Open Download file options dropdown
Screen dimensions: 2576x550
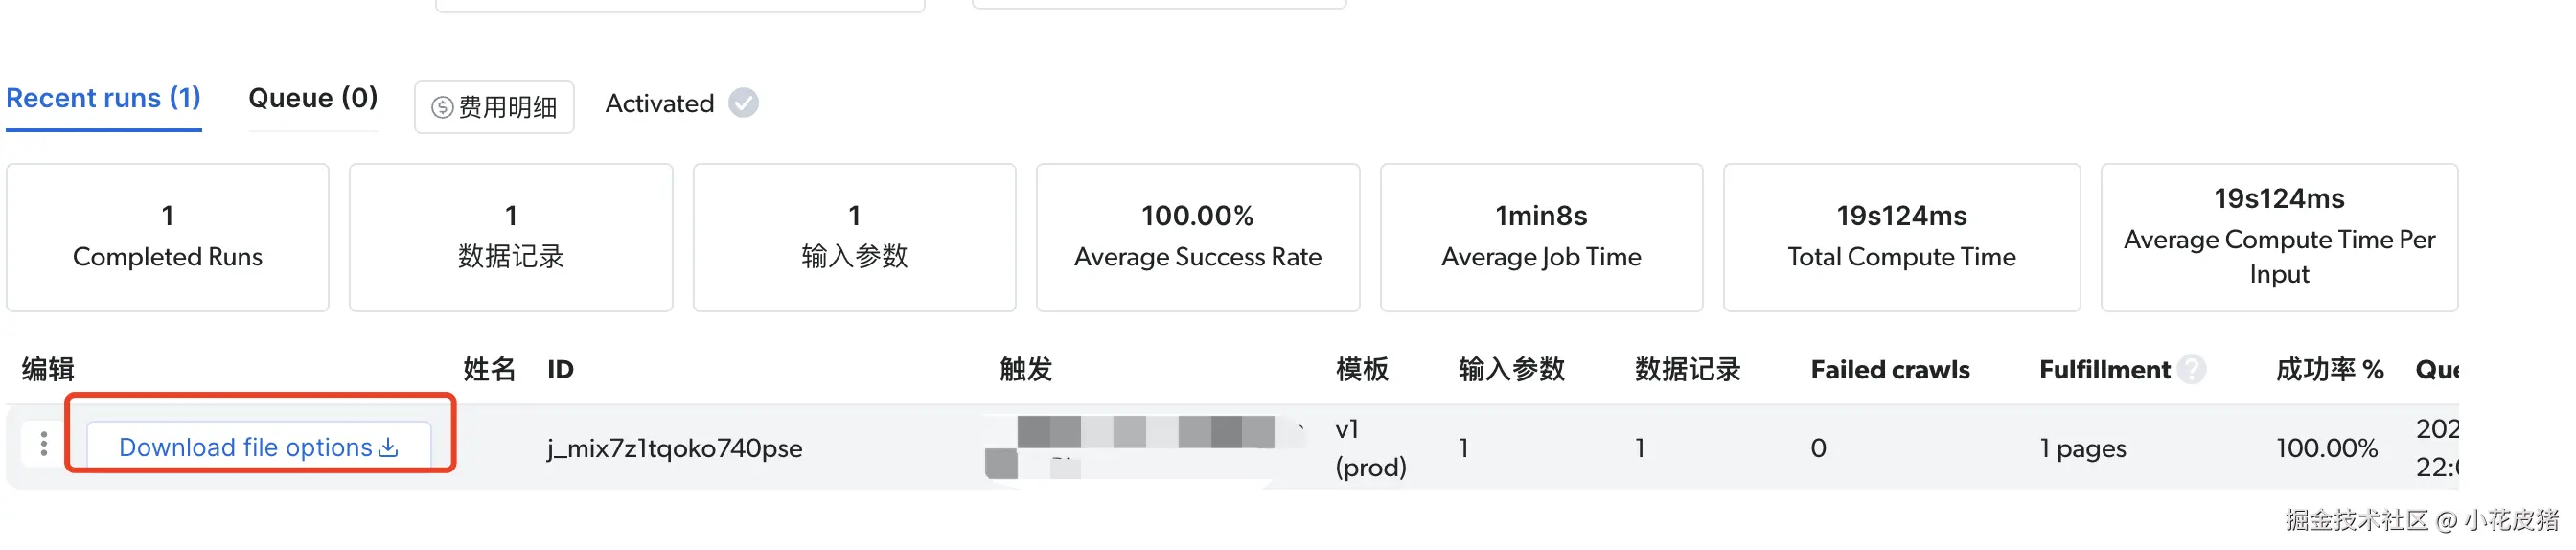point(258,447)
